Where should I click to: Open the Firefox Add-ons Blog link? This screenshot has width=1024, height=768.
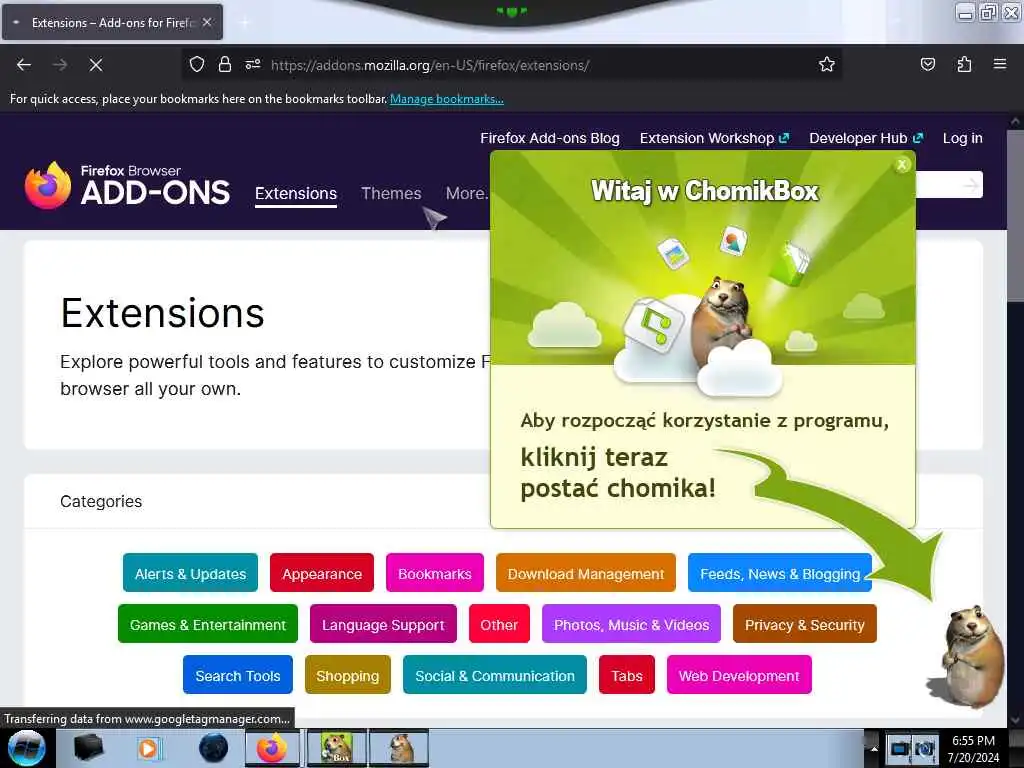(x=550, y=138)
